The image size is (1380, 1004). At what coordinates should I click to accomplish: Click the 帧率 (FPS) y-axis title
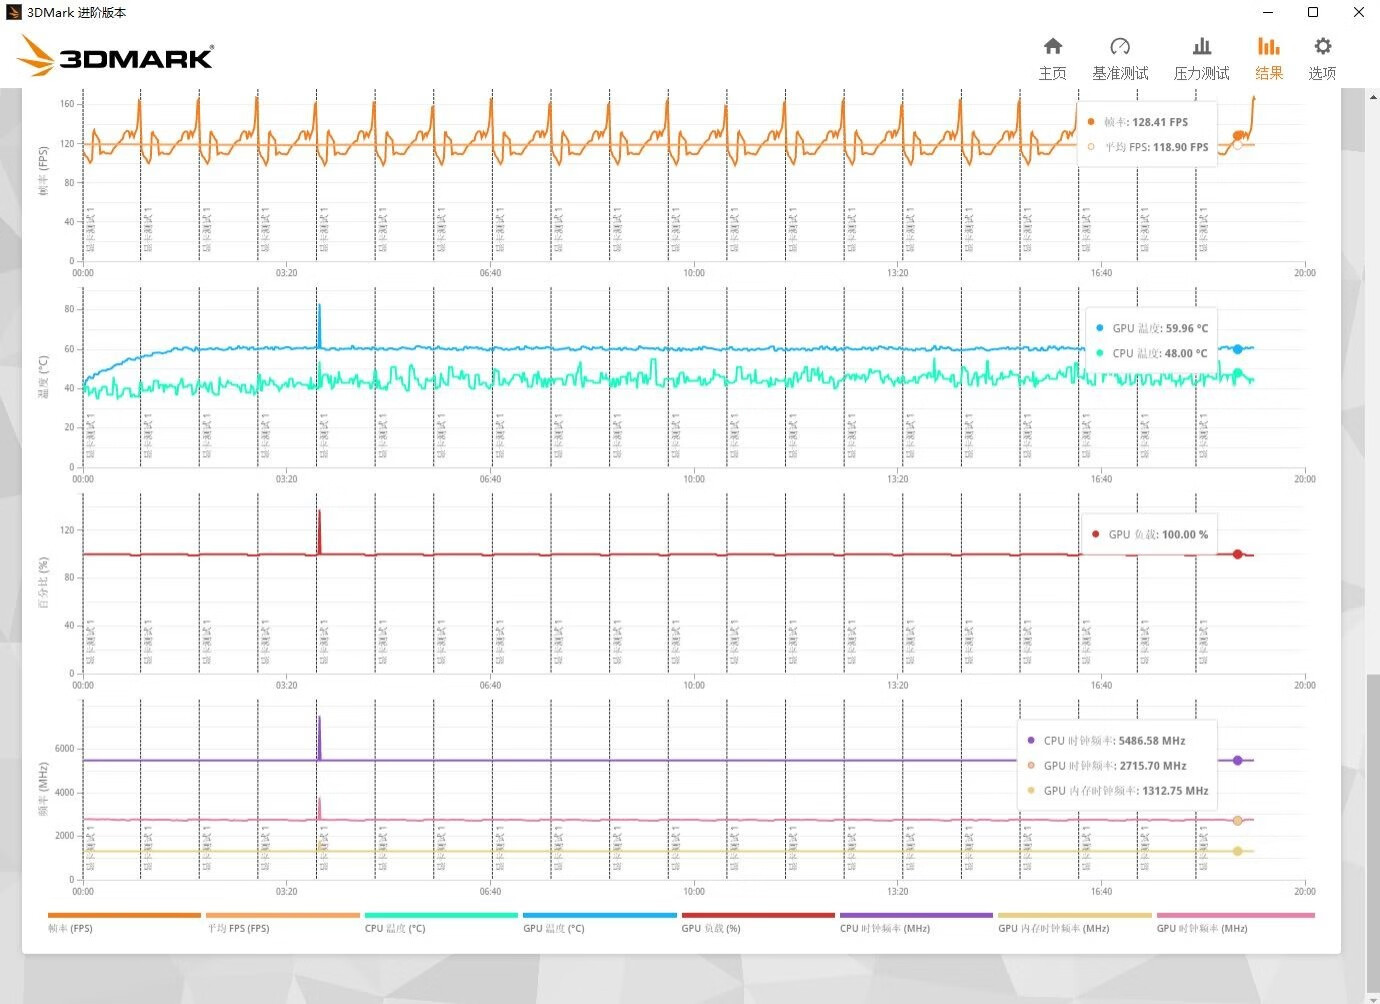(x=43, y=170)
